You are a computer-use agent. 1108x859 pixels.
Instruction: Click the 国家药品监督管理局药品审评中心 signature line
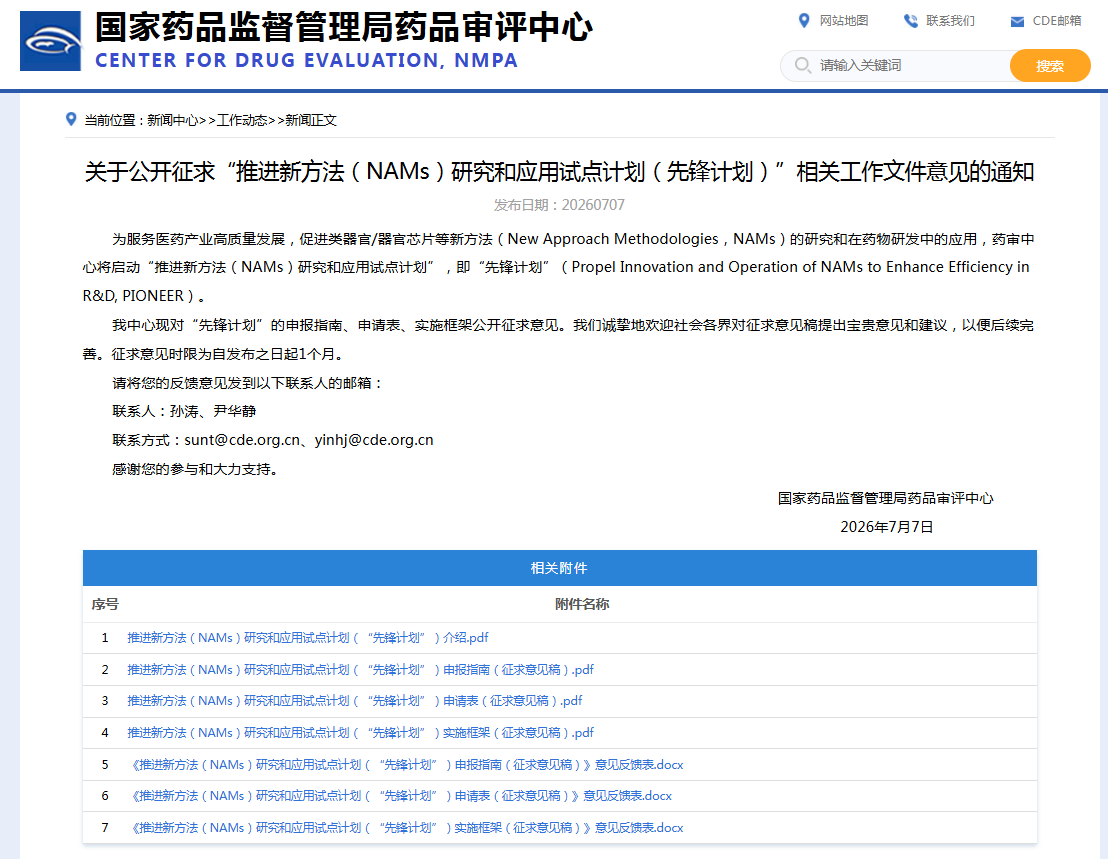[885, 498]
